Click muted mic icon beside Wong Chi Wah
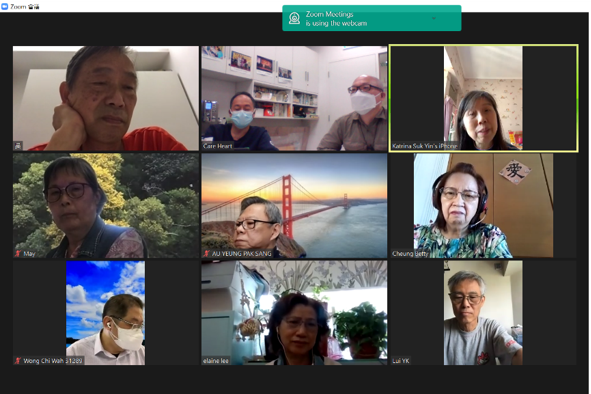 (x=18, y=361)
